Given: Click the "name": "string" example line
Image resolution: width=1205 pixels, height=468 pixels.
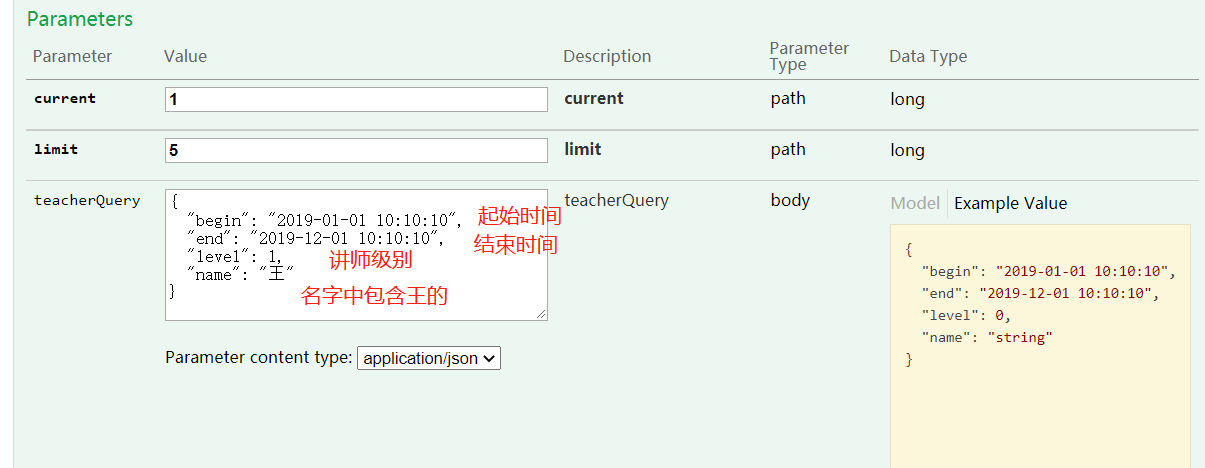Looking at the screenshot, I should (x=987, y=337).
